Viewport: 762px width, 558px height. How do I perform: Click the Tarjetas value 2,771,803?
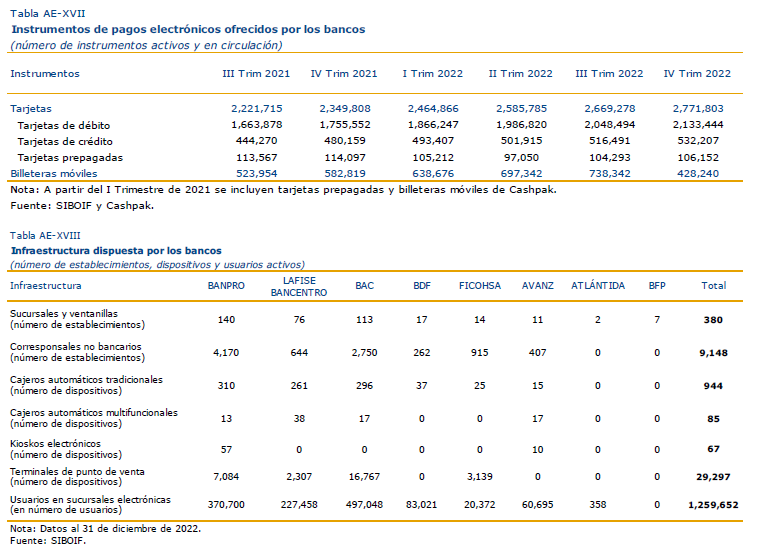[x=698, y=108]
